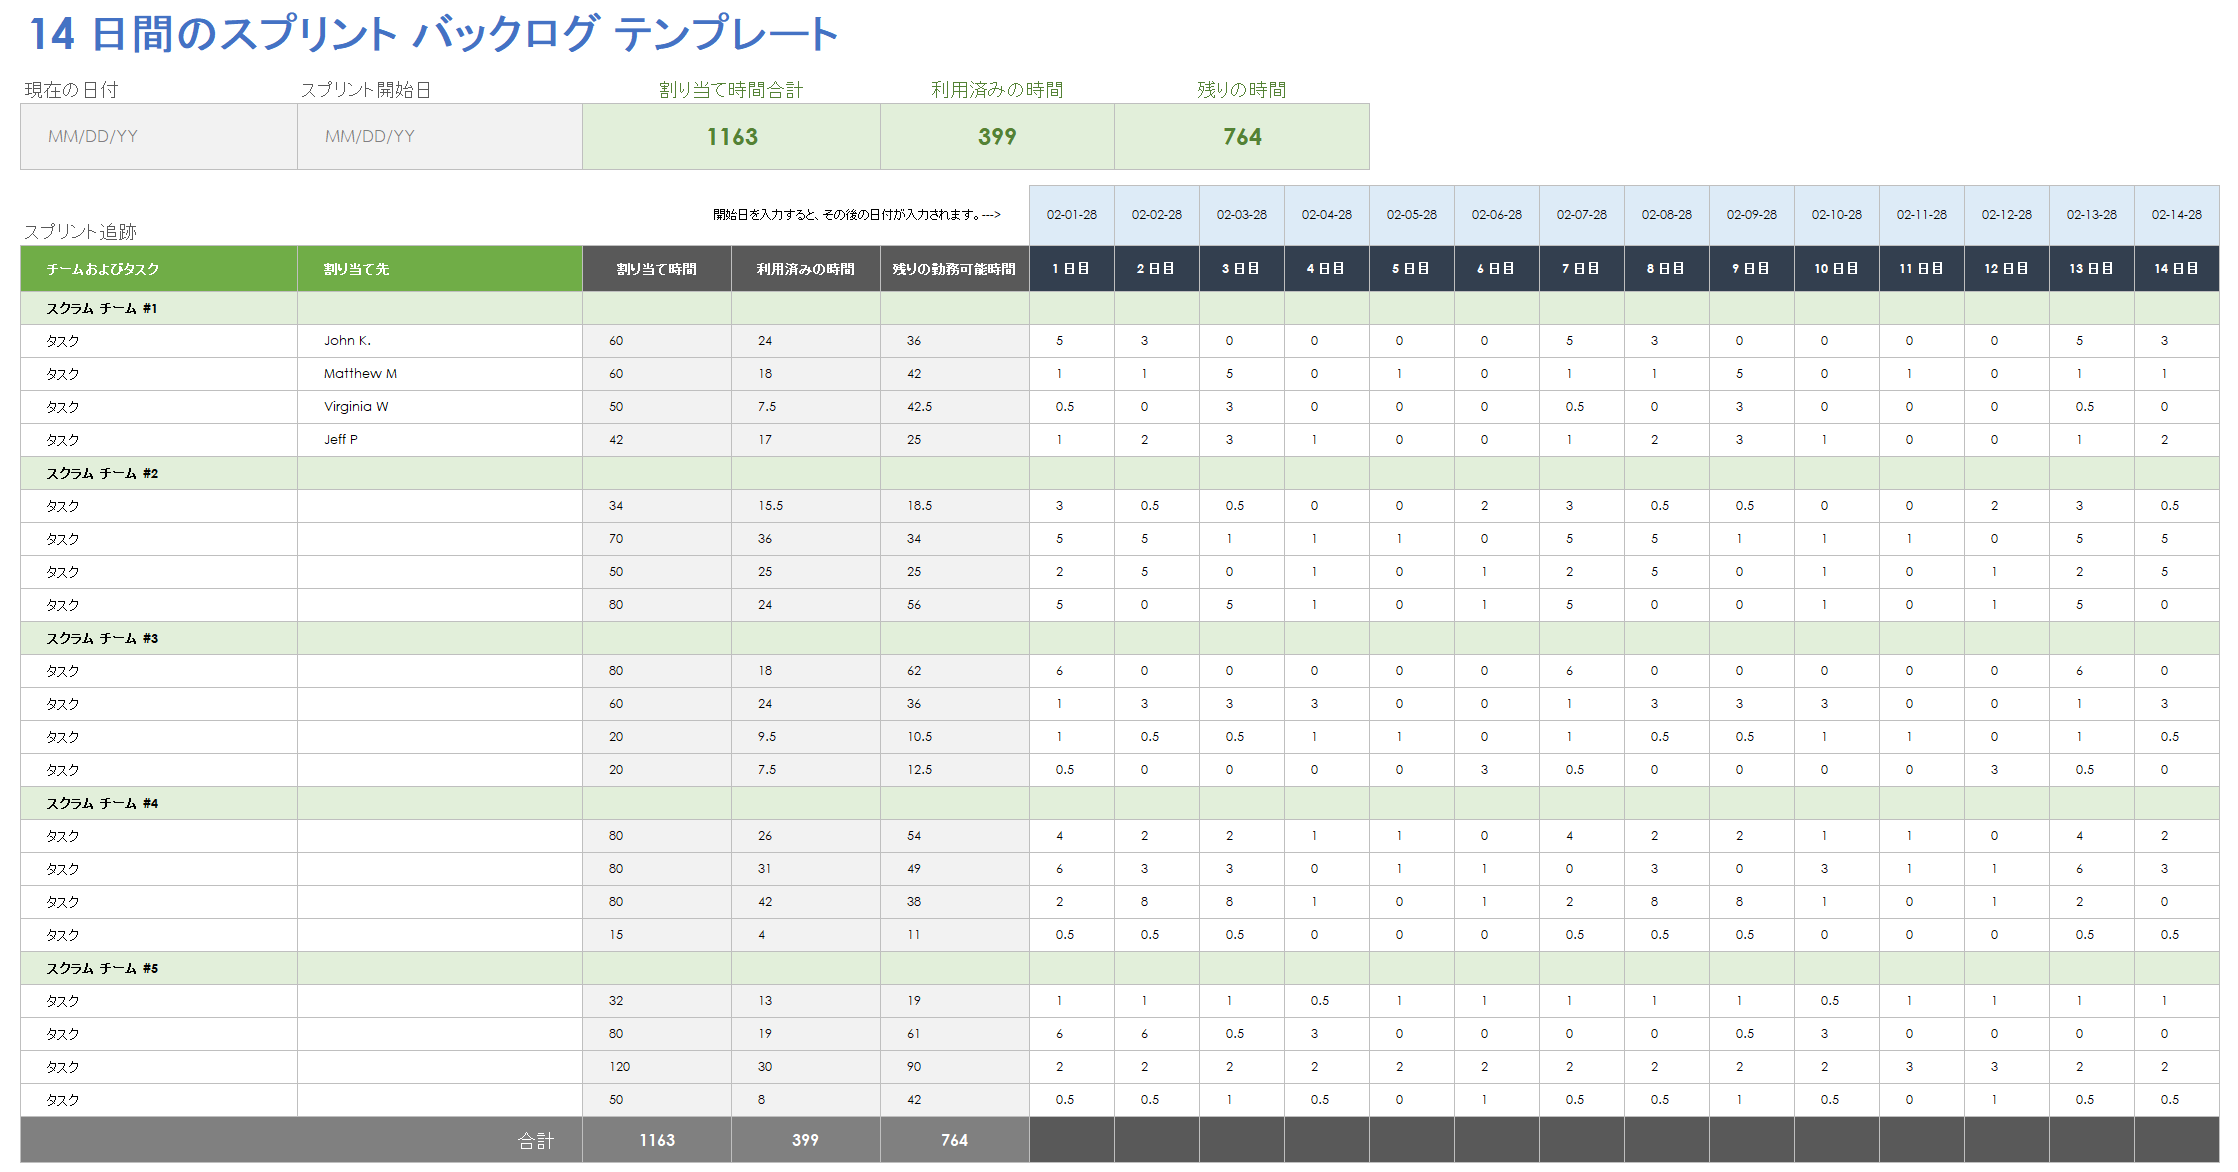Click used time 26 in Team #4
This screenshot has height=1172, width=2238.
click(x=806, y=836)
